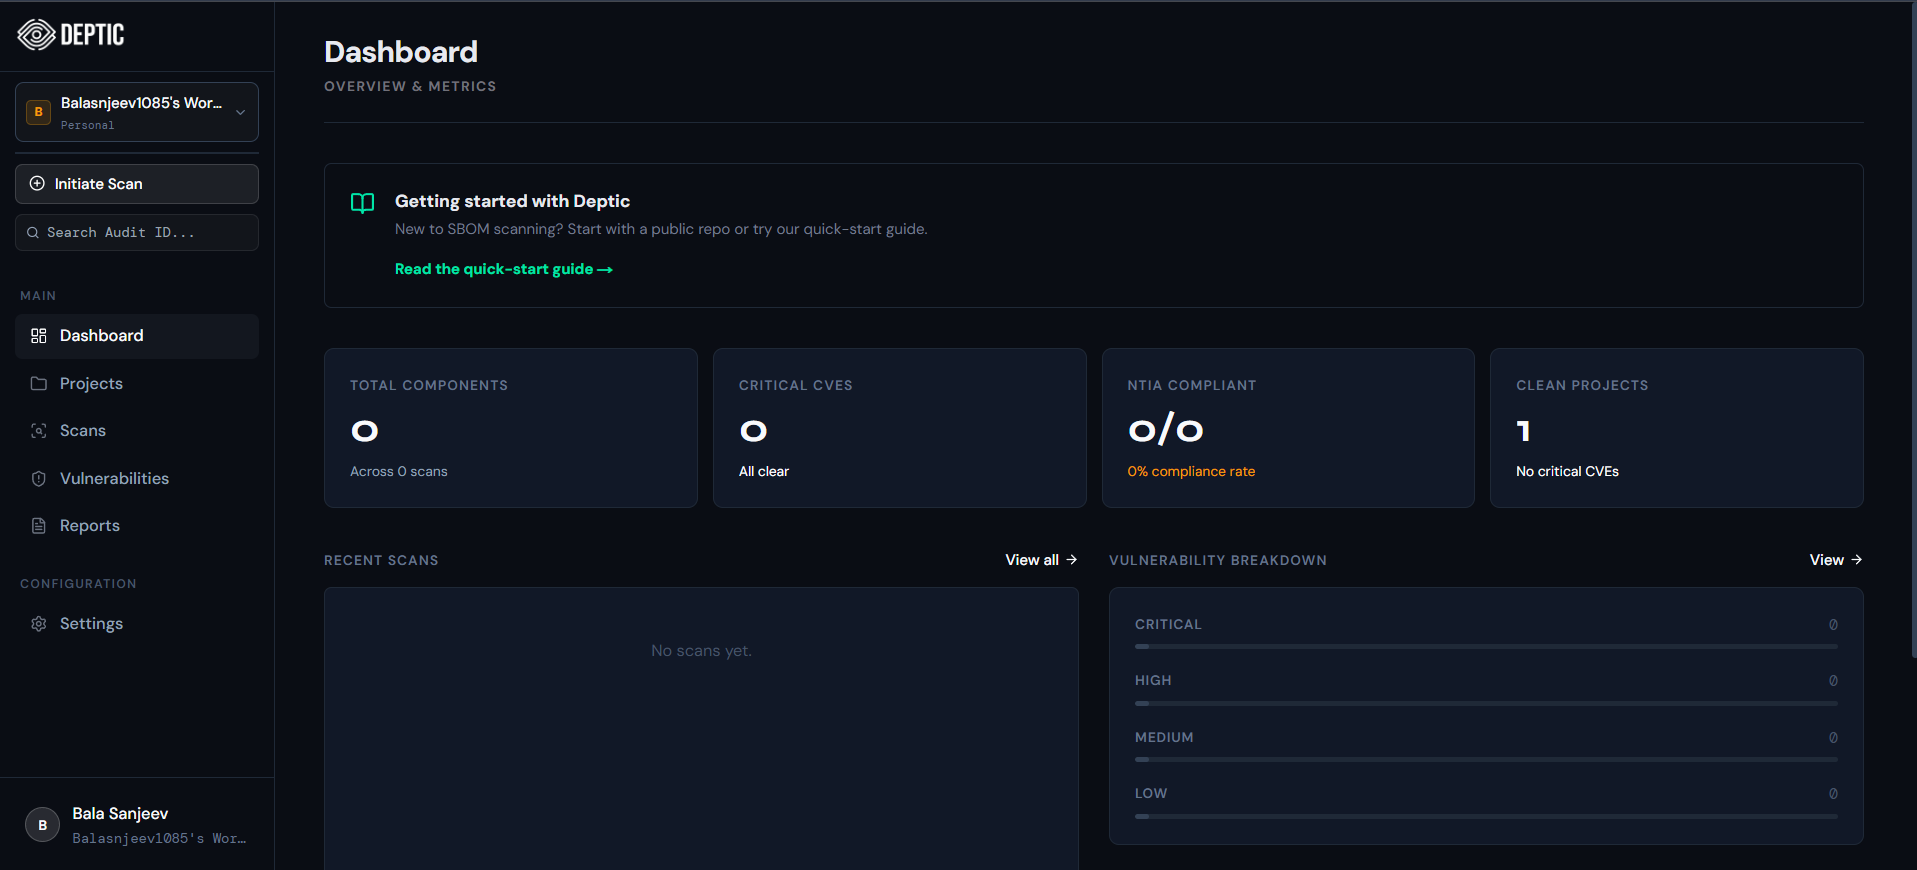Screen dimensions: 1917x870
Task: Click the arrow next to View all
Action: tap(1071, 560)
